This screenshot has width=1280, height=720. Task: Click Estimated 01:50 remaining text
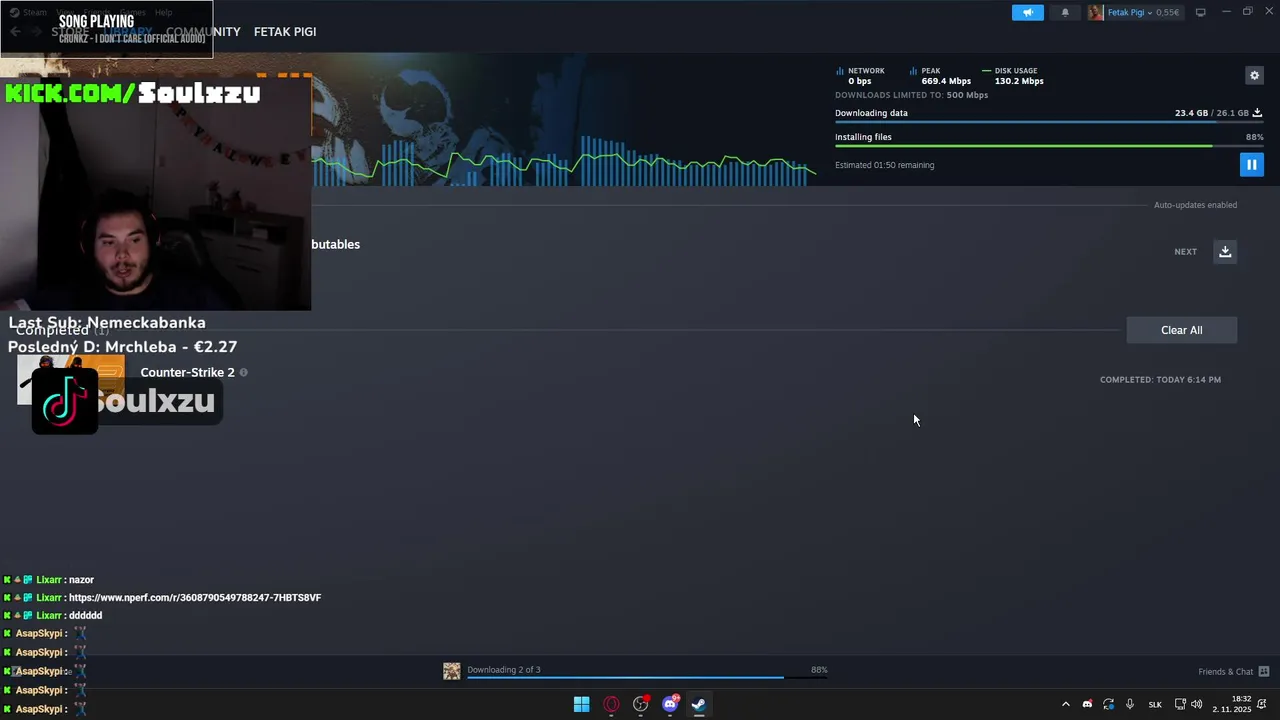[884, 165]
